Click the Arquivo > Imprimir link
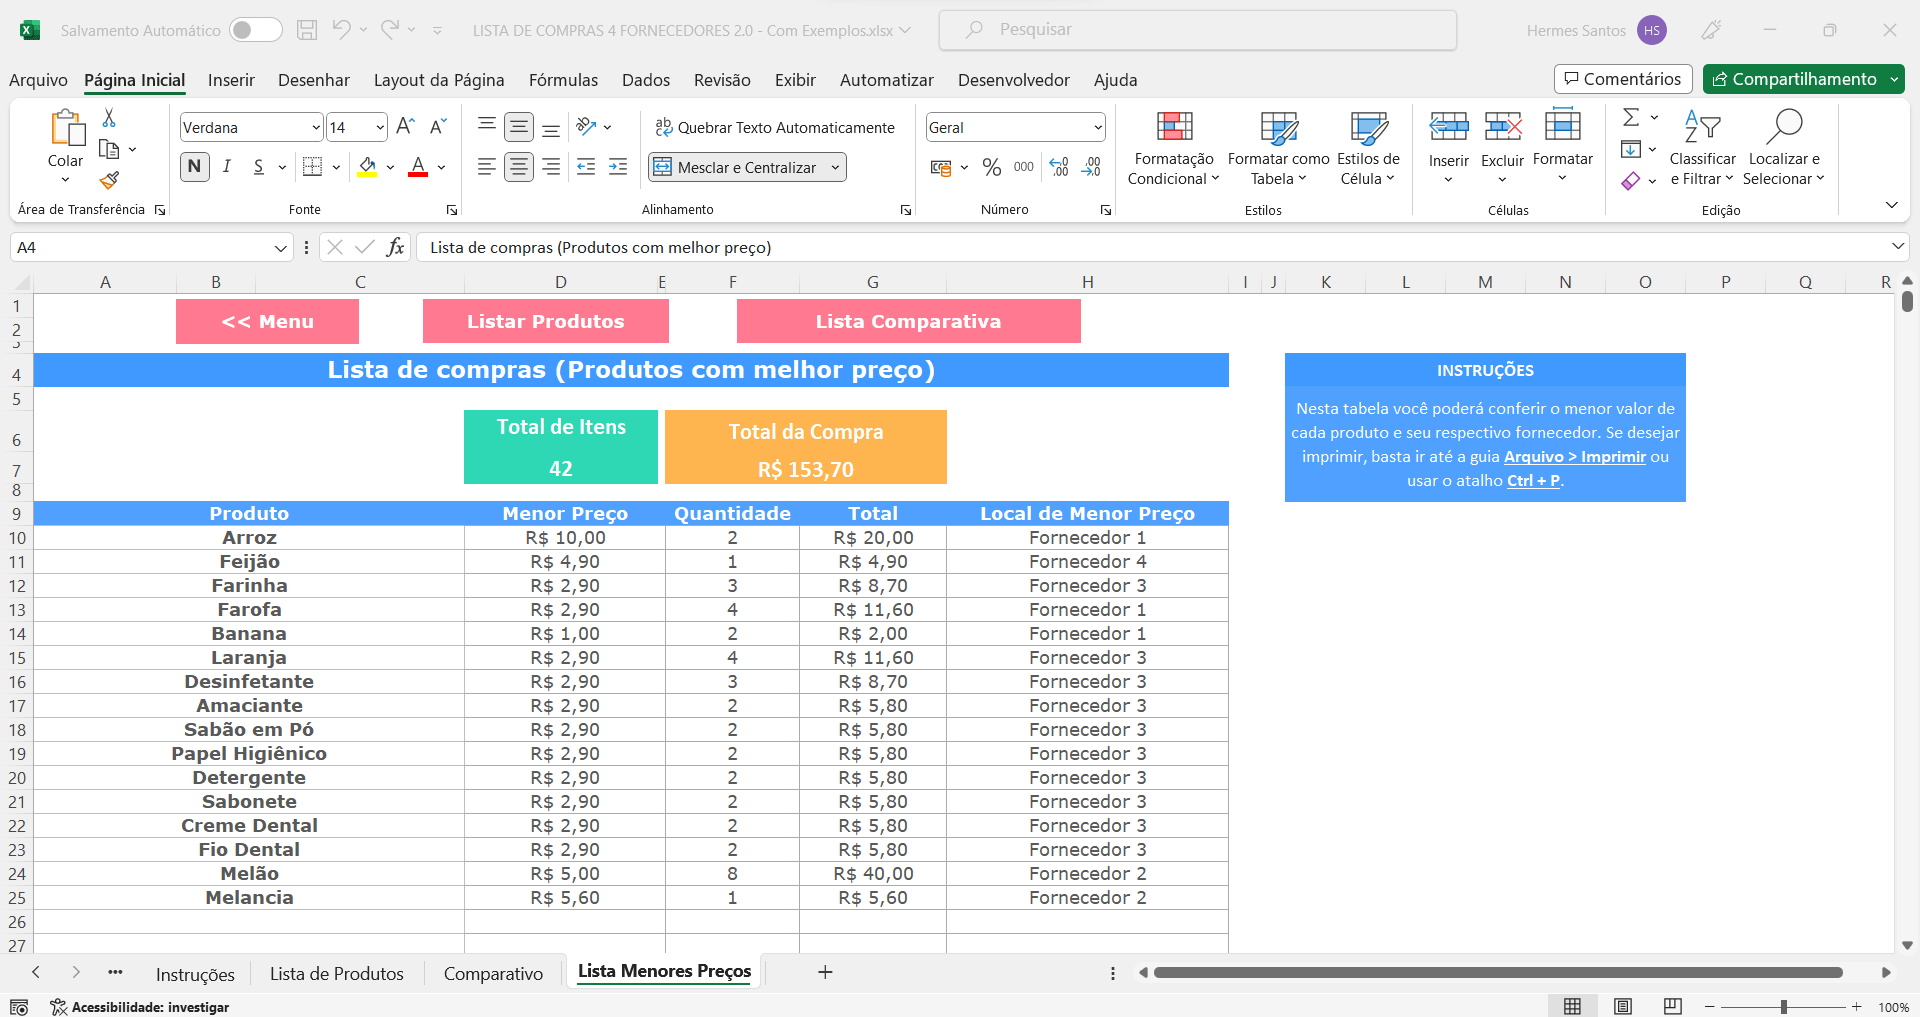The image size is (1920, 1017). 1574,457
